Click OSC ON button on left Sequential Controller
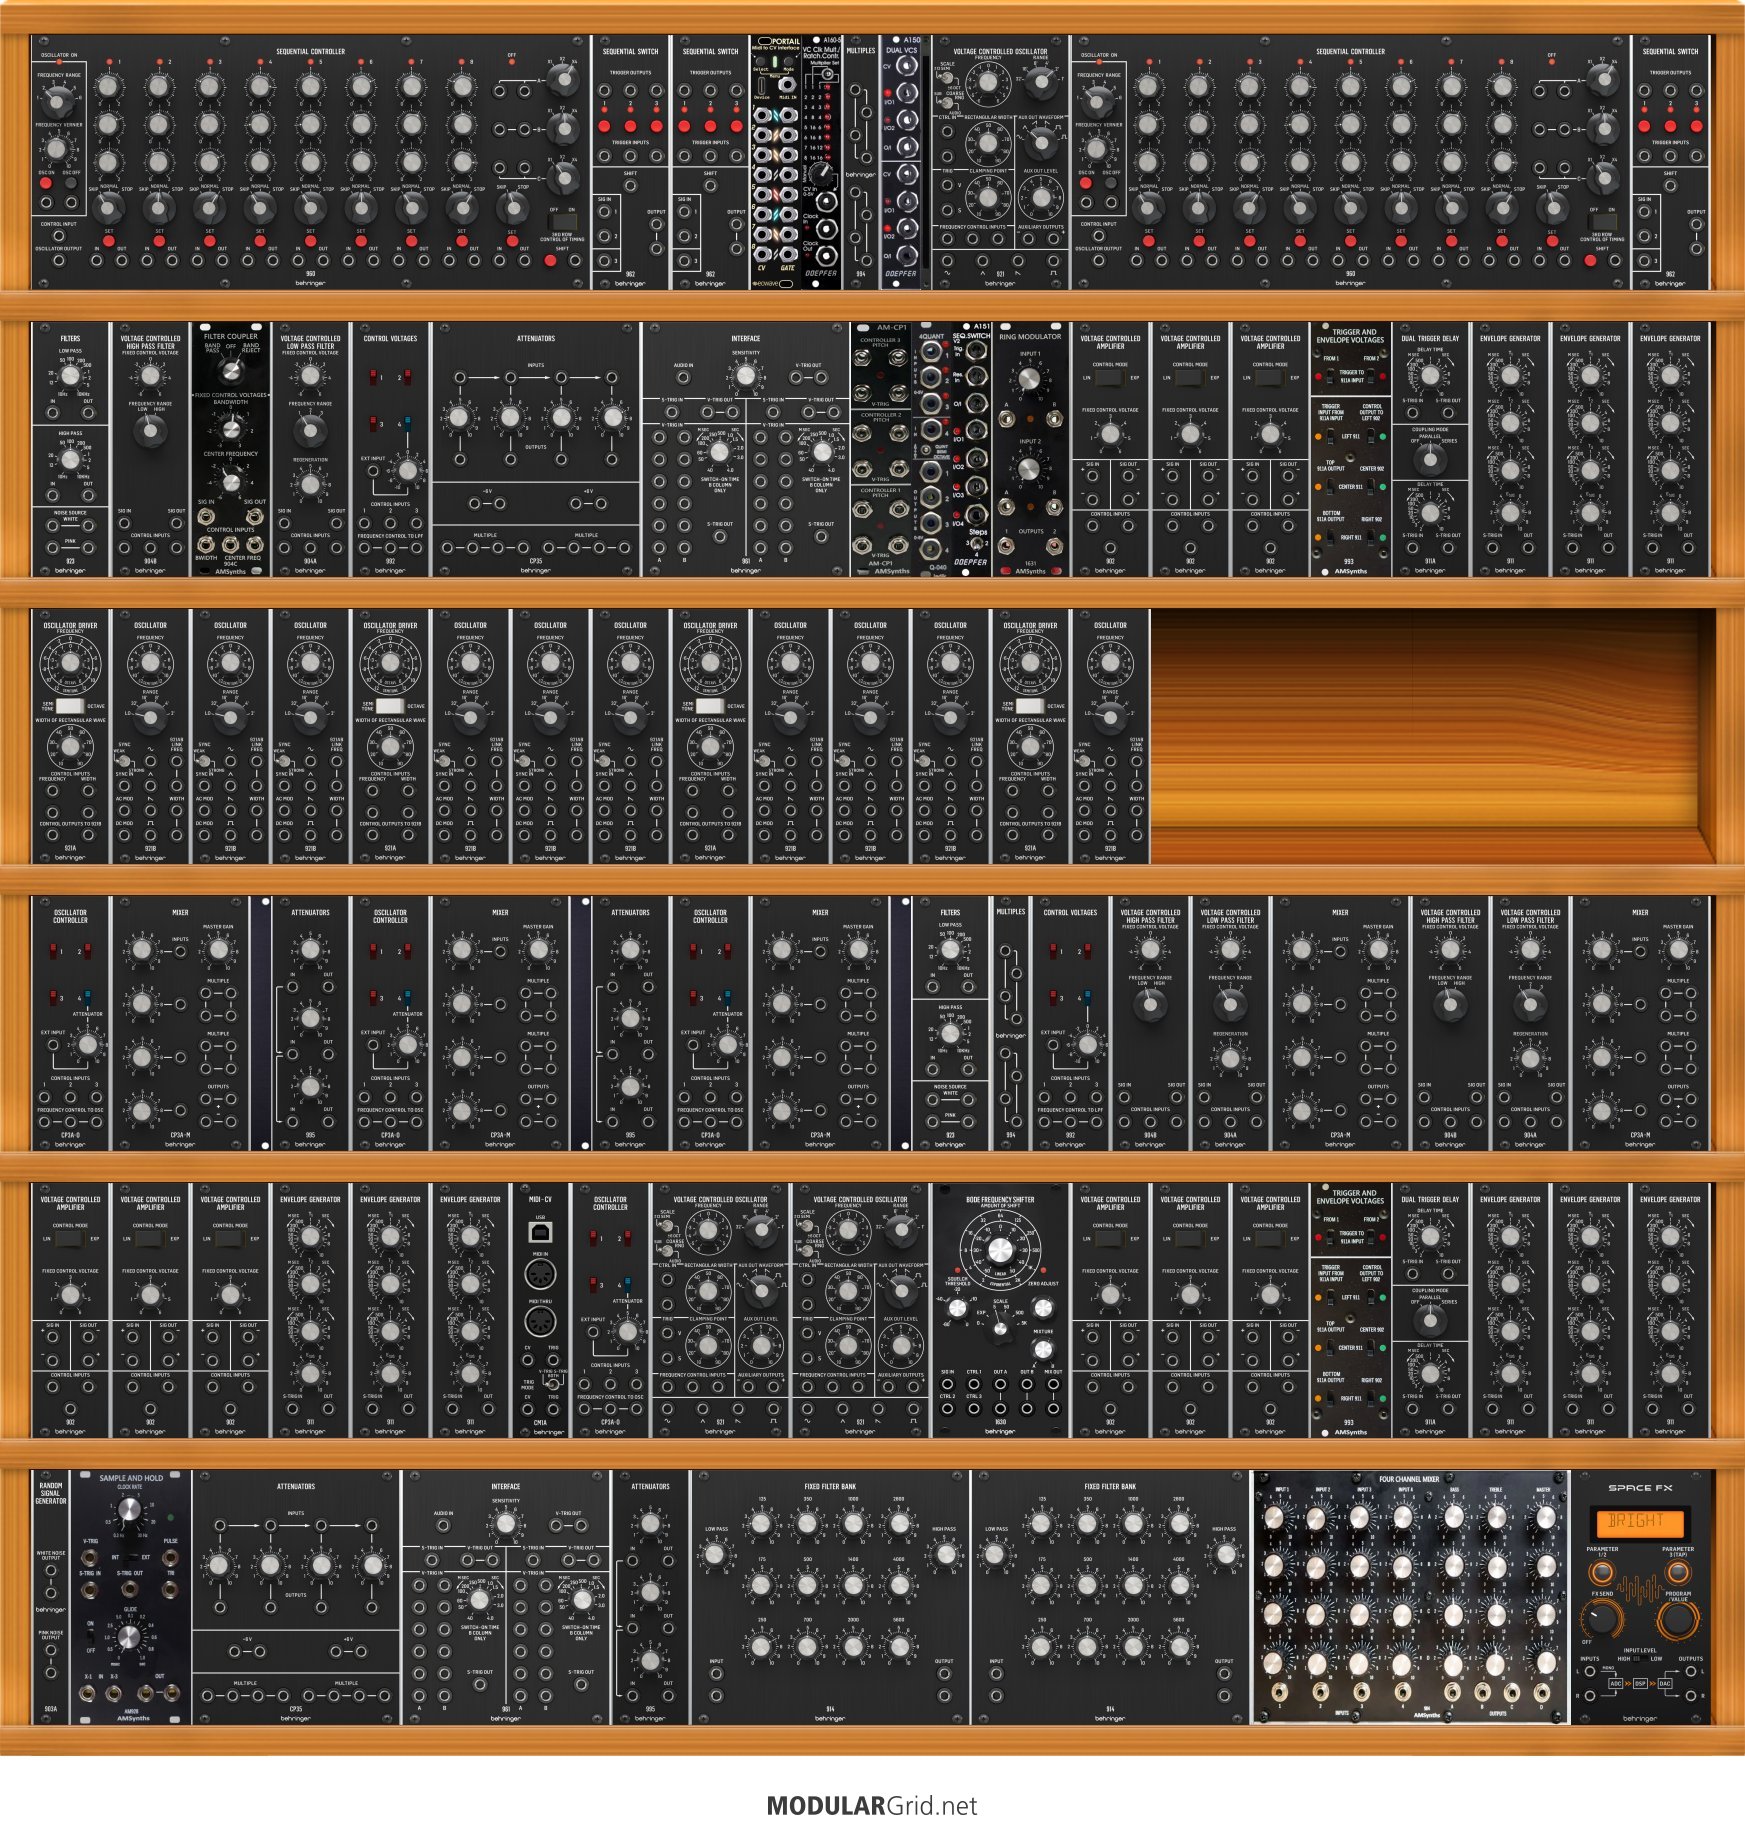Viewport: 1745px width, 1827px height. 46,184
